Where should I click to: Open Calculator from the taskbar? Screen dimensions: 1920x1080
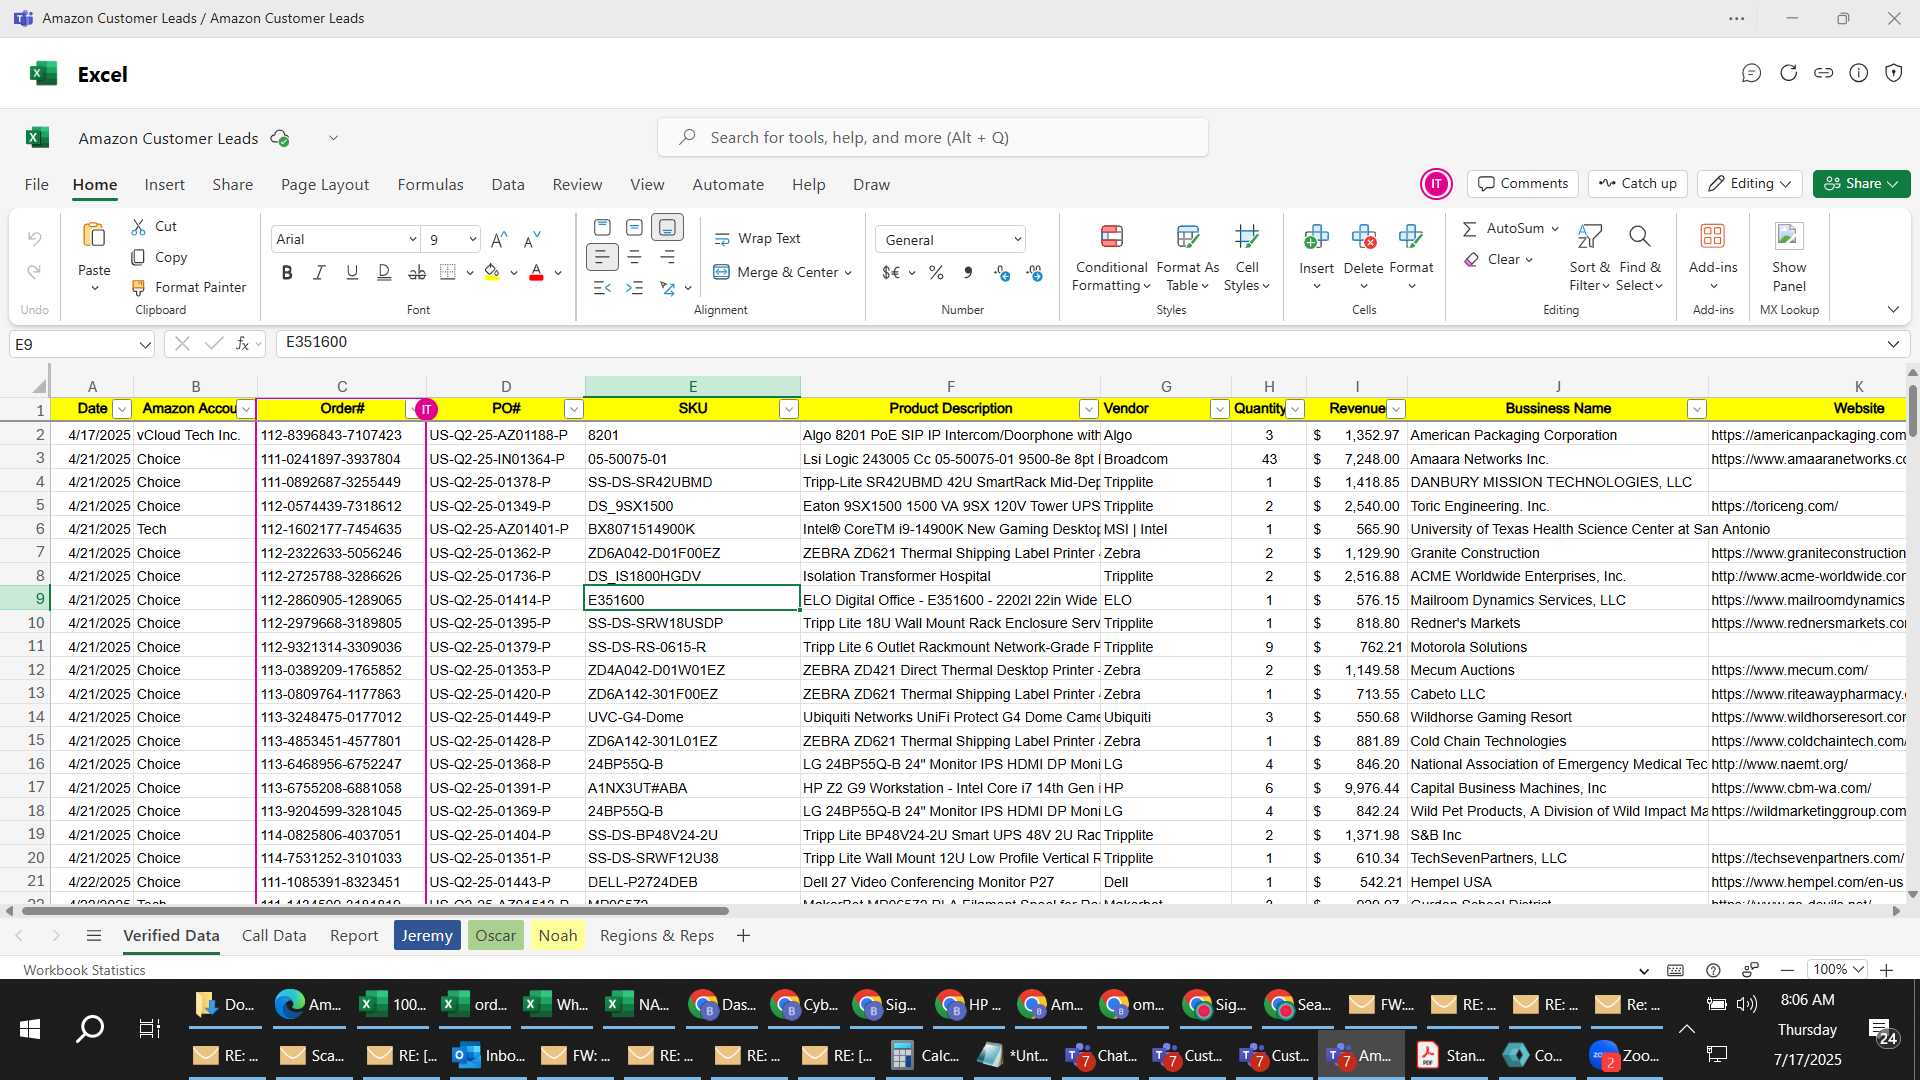tap(925, 1056)
